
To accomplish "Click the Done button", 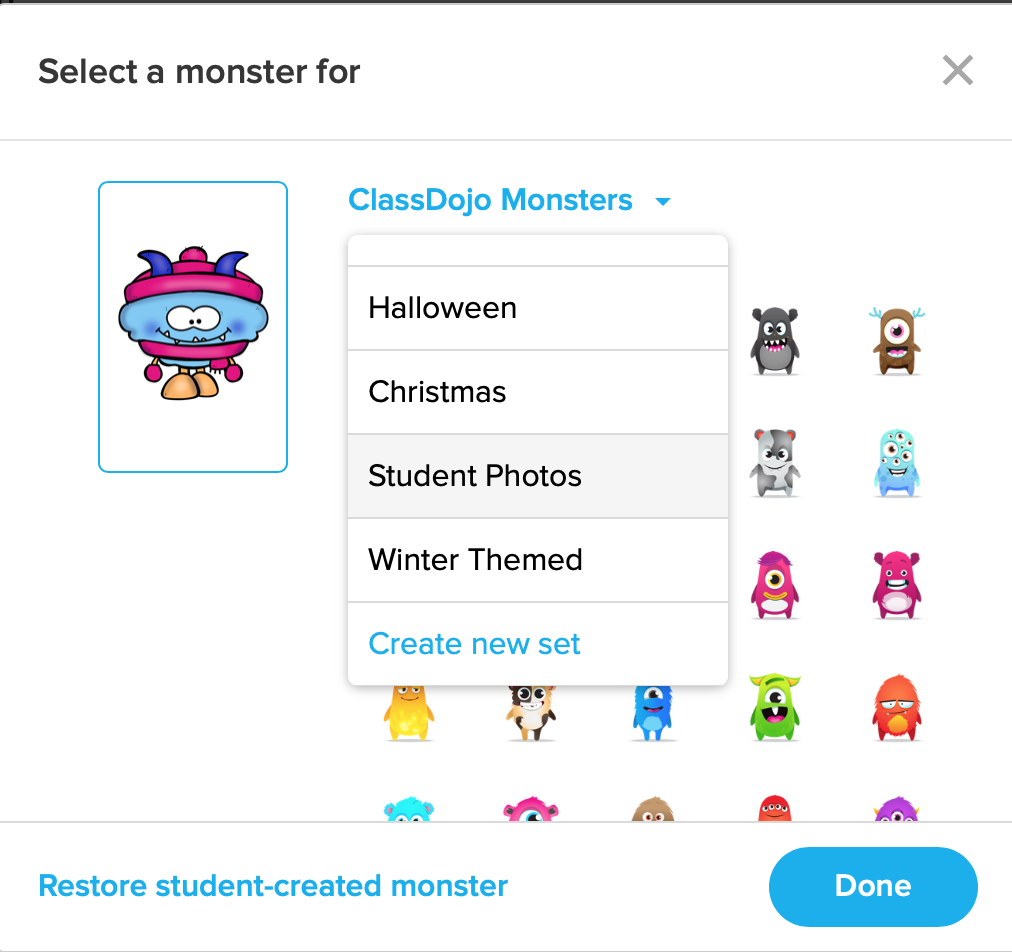I will (x=871, y=885).
